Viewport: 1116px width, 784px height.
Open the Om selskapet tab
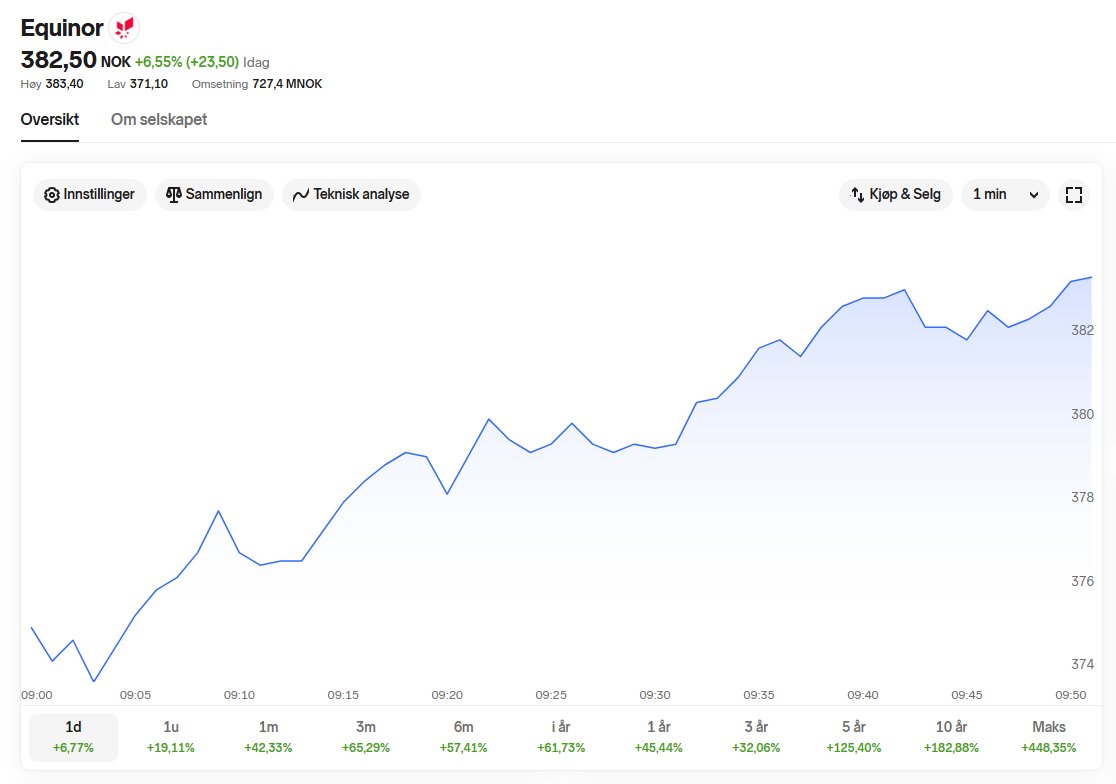click(x=159, y=120)
